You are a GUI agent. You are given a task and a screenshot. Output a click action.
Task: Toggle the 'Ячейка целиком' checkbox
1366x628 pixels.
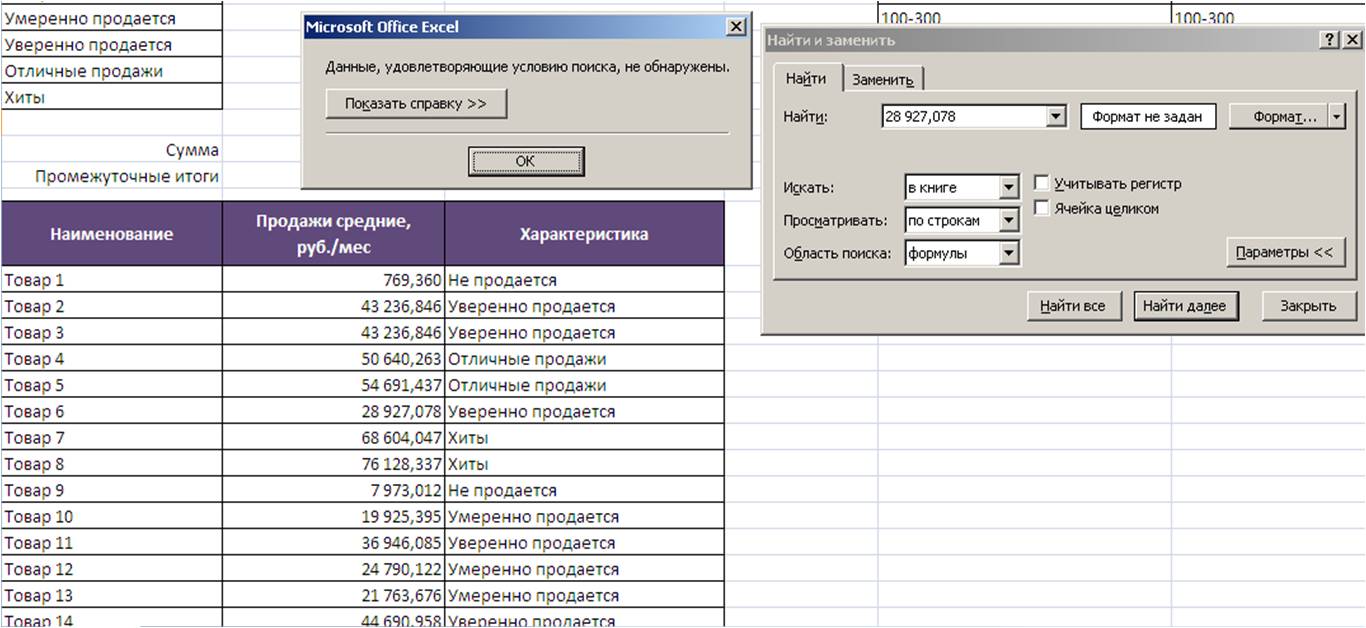point(1042,208)
